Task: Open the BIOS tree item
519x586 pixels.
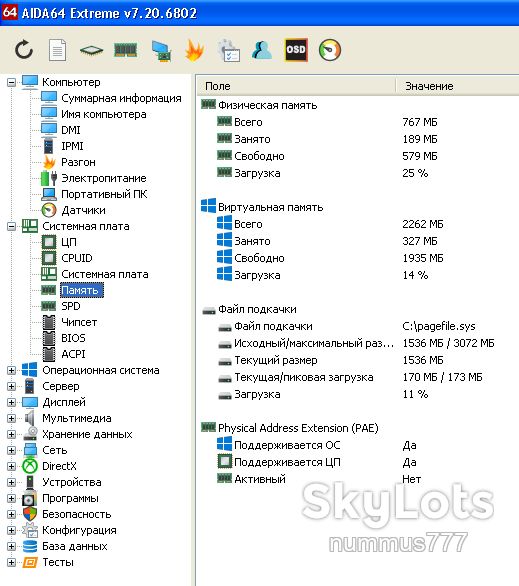Action: pyautogui.click(x=73, y=338)
